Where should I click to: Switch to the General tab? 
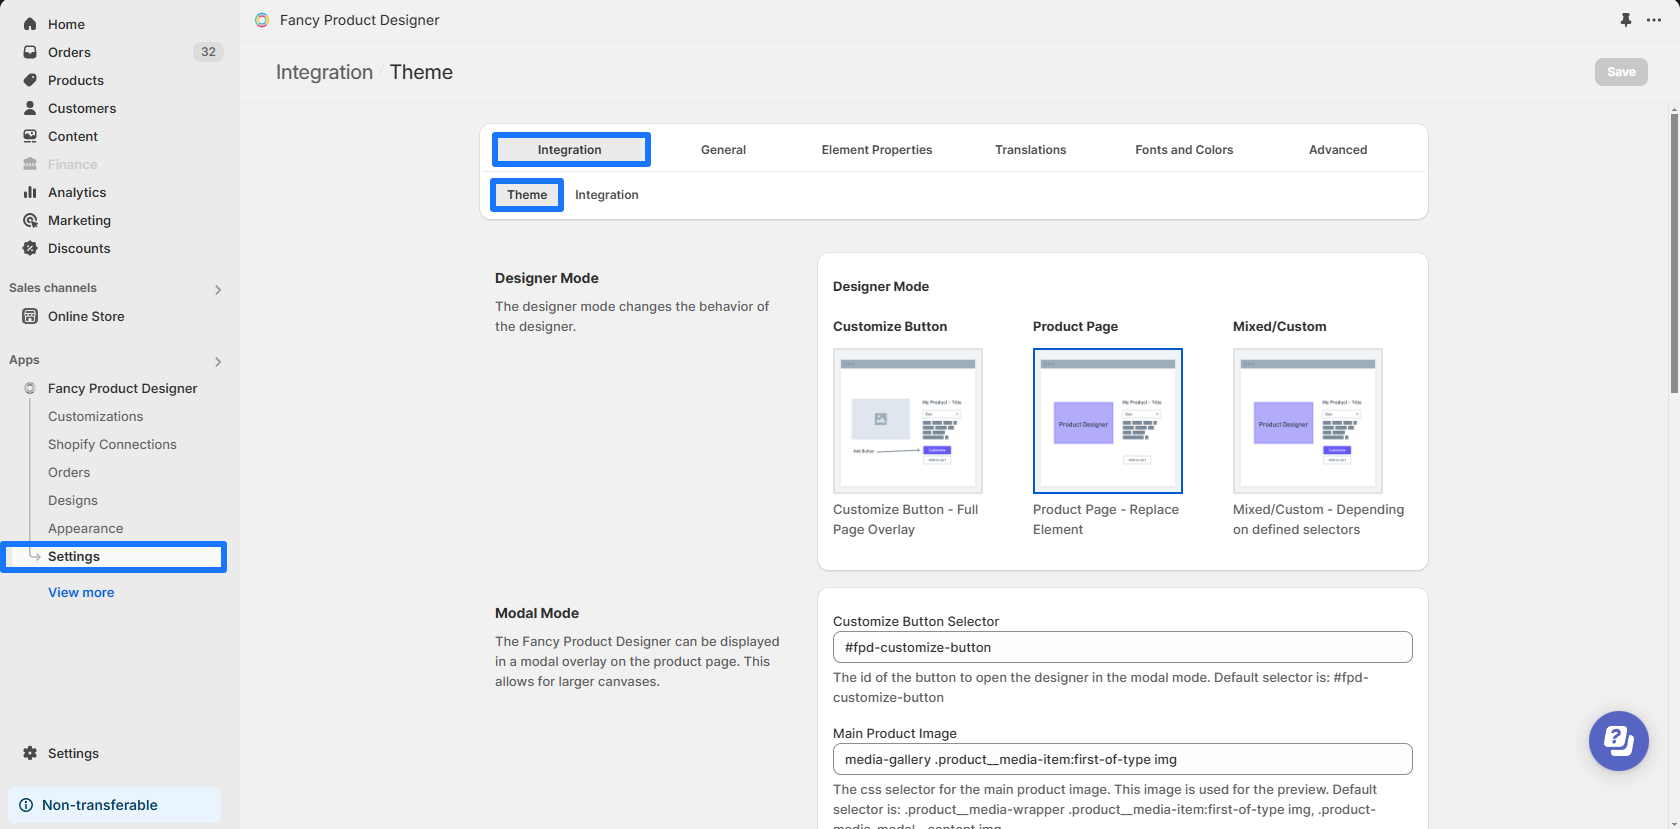pos(723,150)
